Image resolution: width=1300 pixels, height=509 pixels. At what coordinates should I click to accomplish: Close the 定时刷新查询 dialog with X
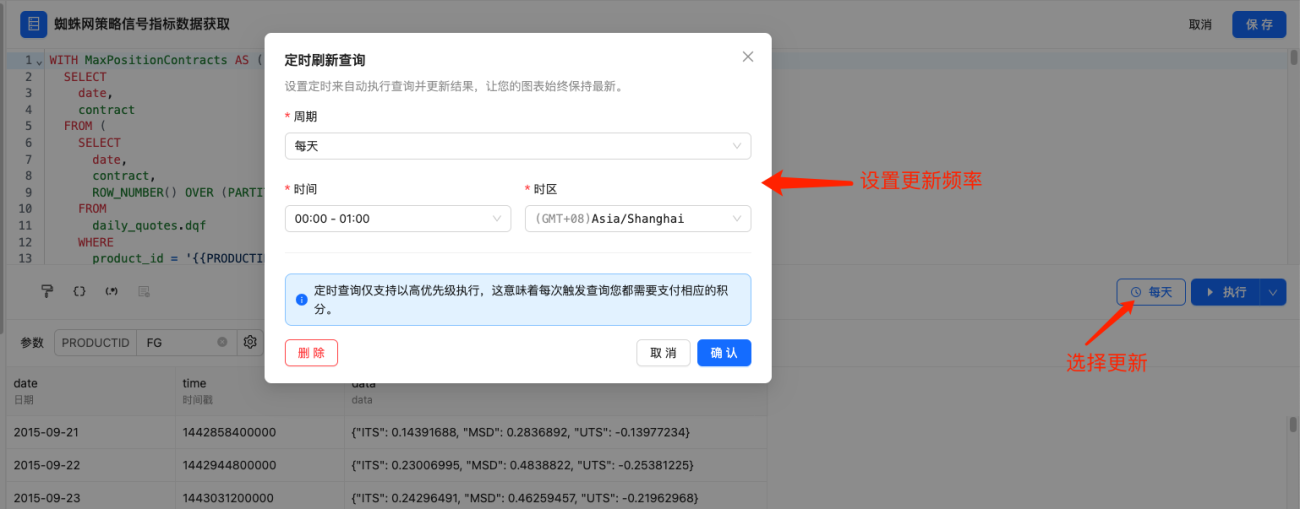(x=748, y=57)
